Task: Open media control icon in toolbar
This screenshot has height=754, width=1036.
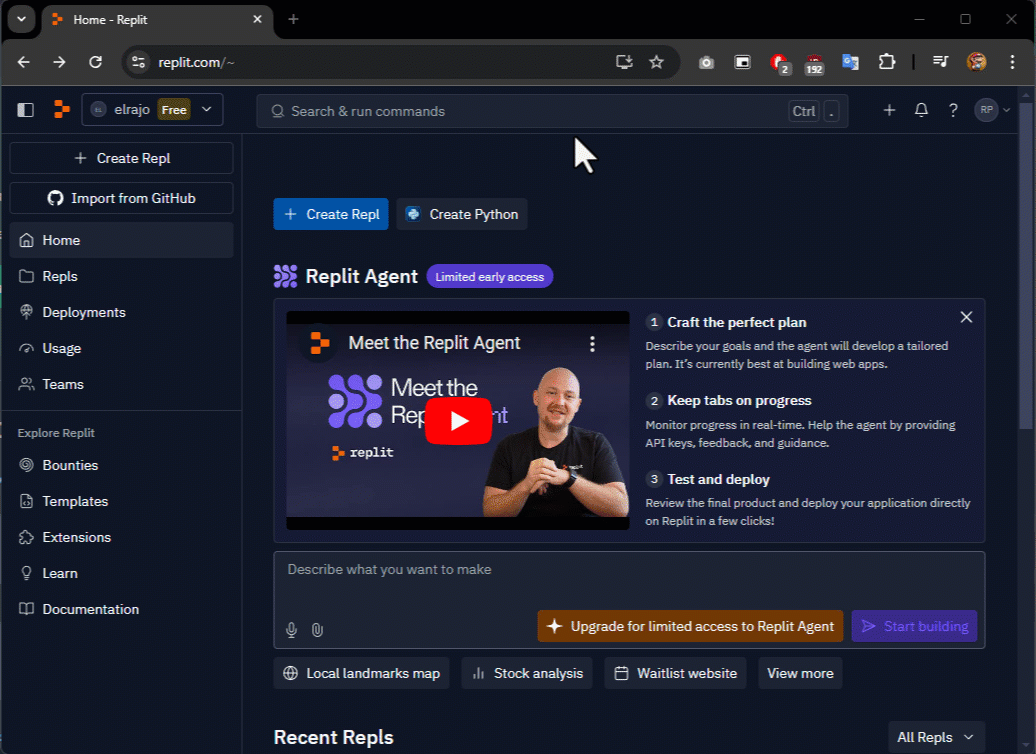Action: pos(940,62)
